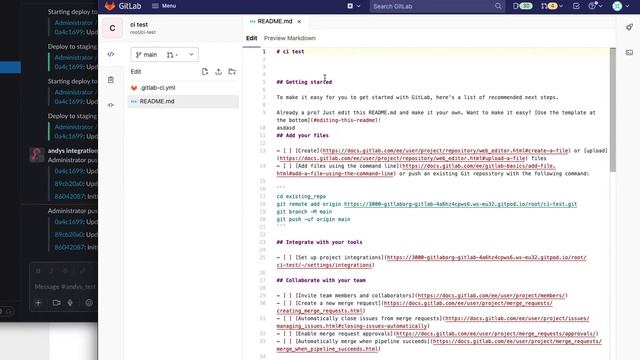
Task: Open the merge_requests/approvals docs URL
Action: pyautogui.click(x=496, y=333)
